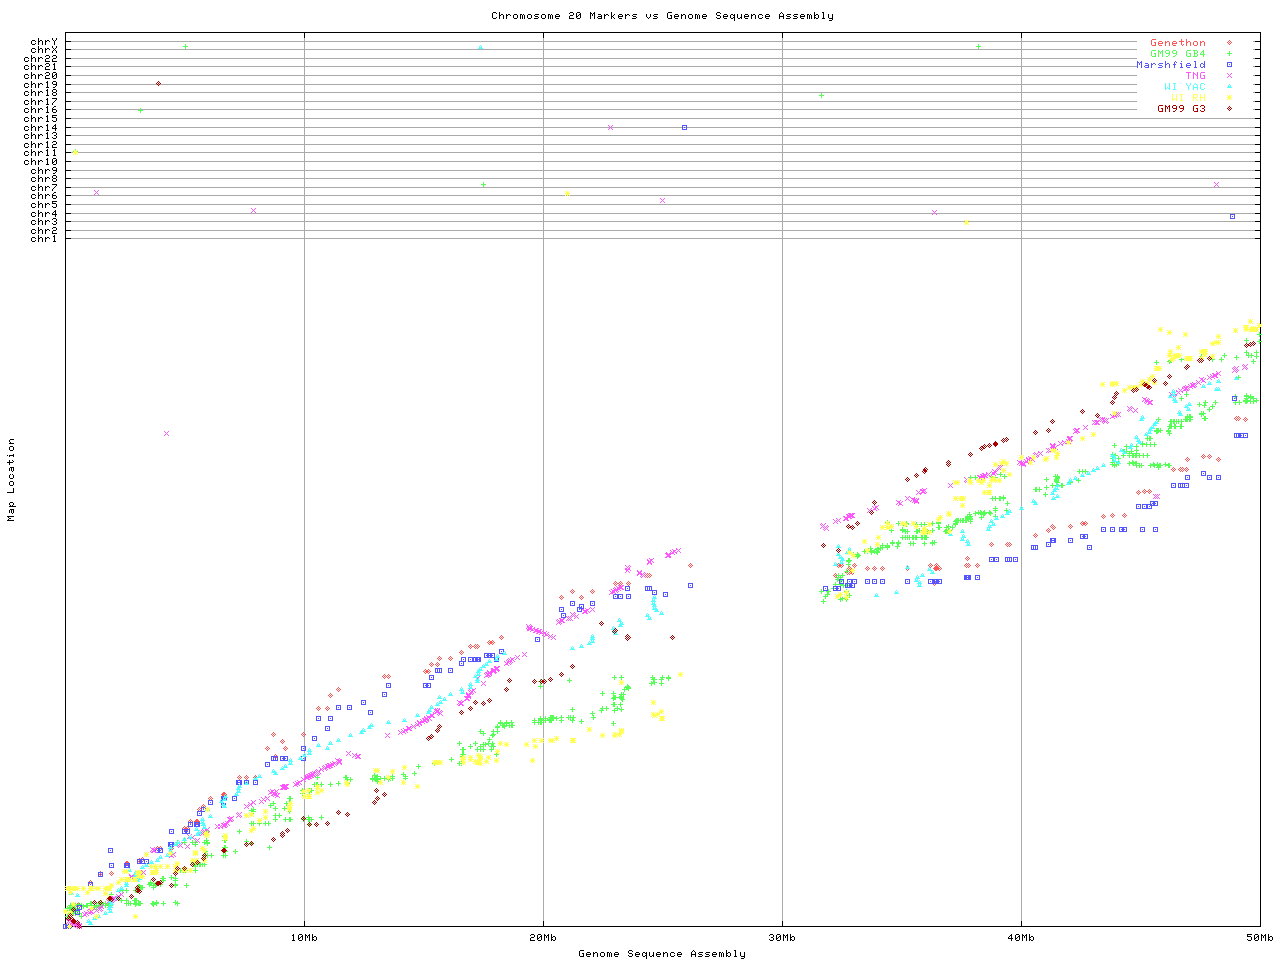Select the 30Mb x-axis tick label

coord(782,938)
